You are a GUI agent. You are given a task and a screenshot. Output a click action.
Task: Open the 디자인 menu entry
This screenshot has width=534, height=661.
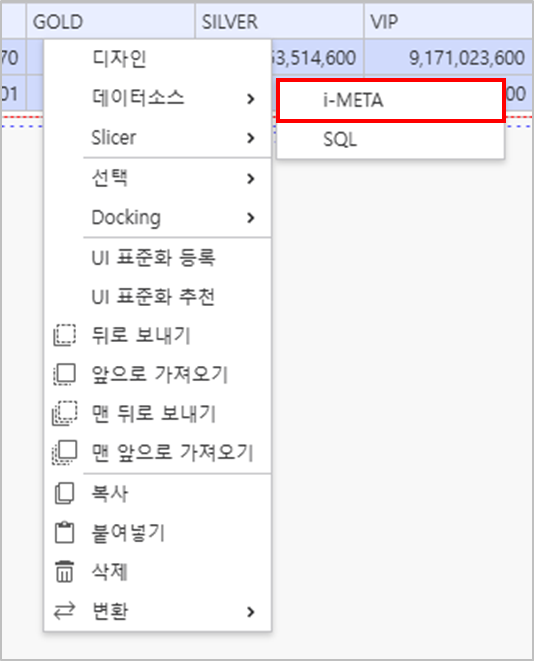(157, 59)
